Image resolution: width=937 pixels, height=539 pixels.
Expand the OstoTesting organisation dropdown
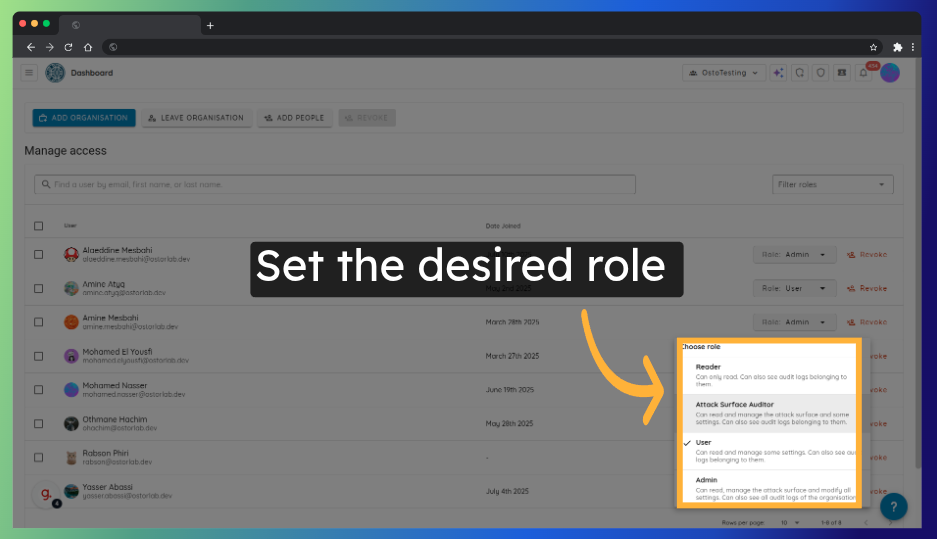[x=723, y=73]
